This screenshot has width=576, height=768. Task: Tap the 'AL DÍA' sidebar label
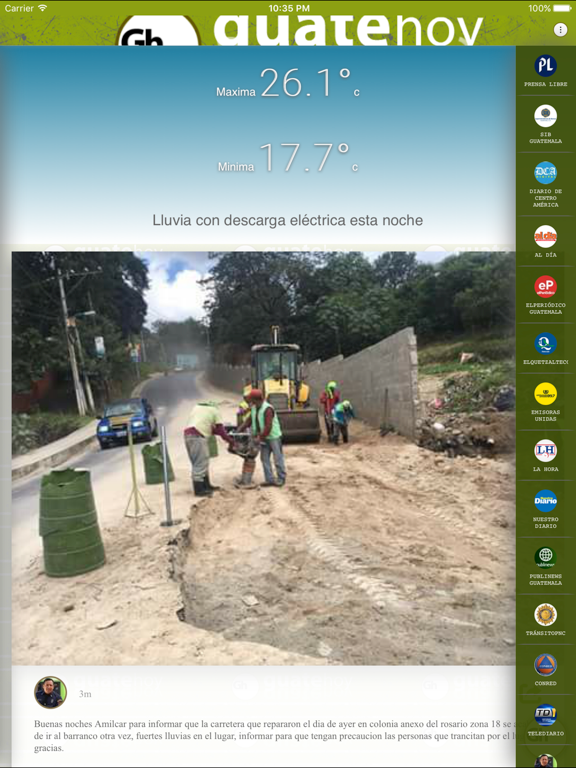click(545, 255)
